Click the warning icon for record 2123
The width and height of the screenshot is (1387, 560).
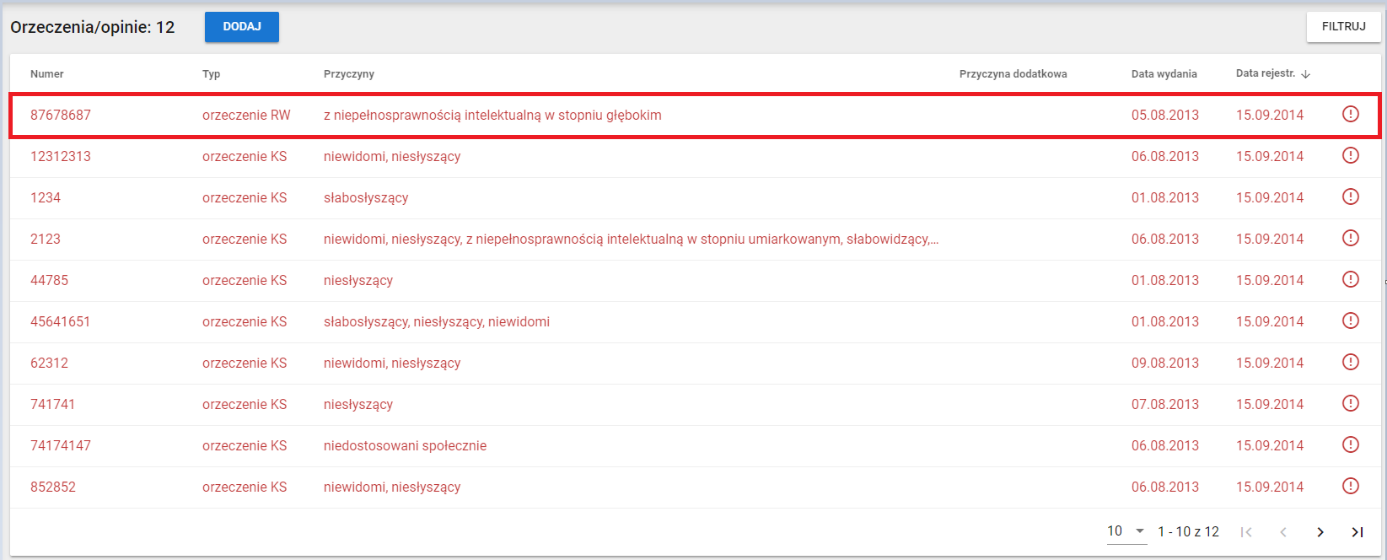point(1350,239)
